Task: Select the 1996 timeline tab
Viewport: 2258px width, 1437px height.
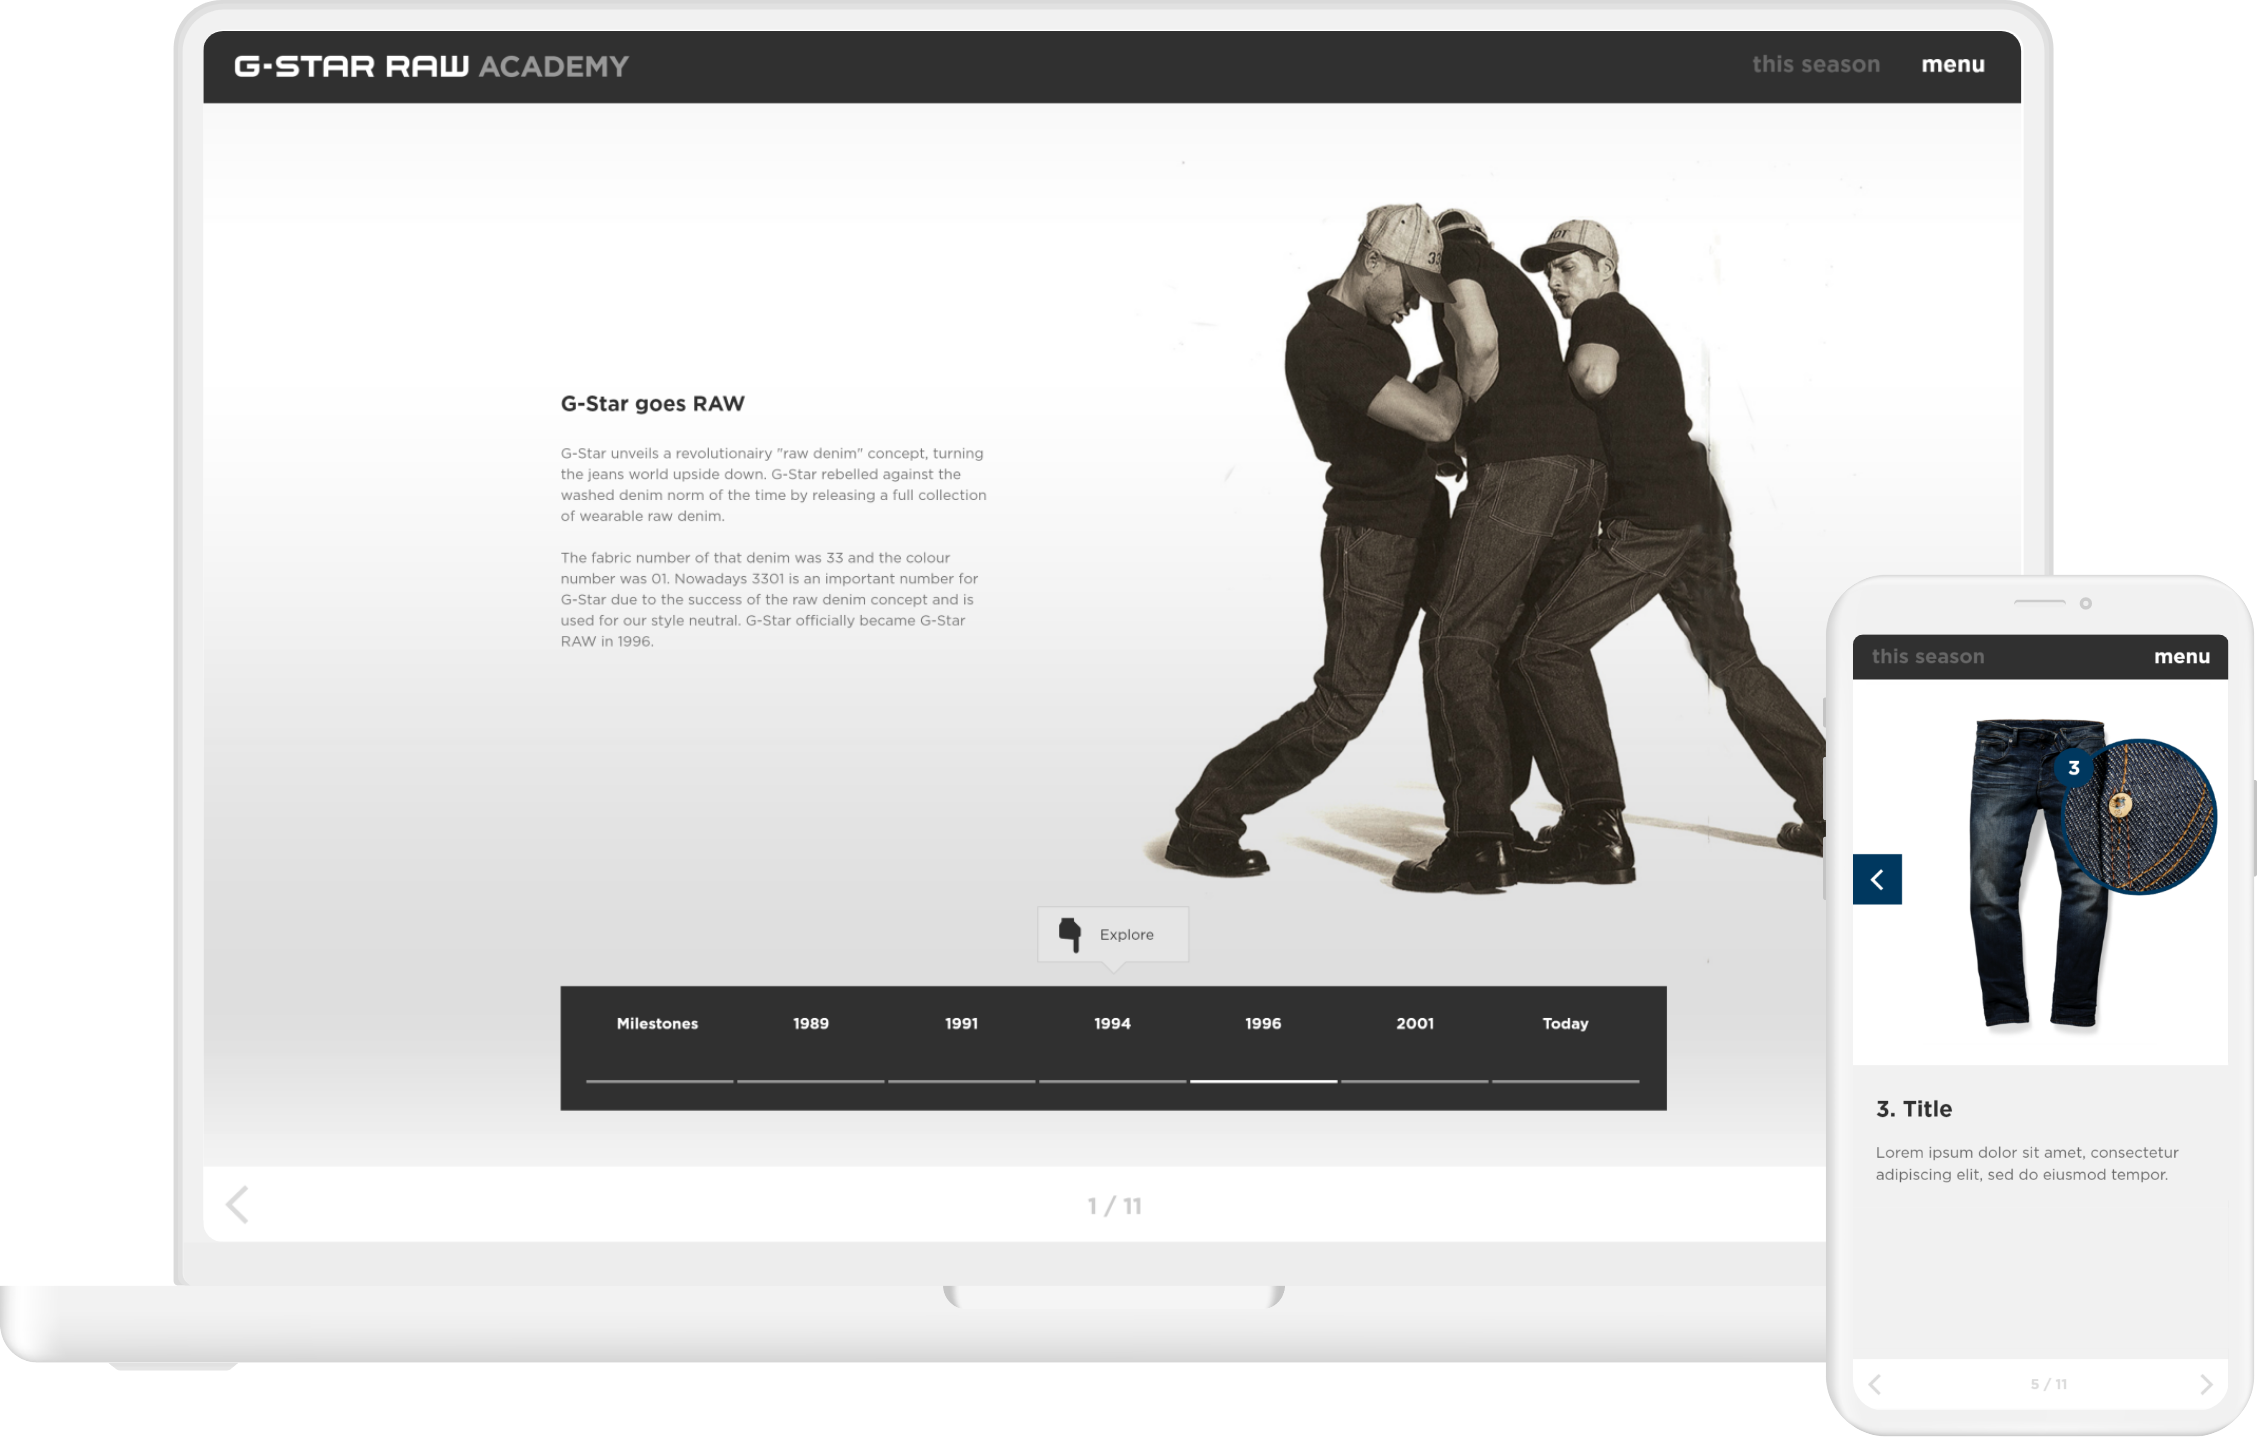Action: (1263, 1024)
